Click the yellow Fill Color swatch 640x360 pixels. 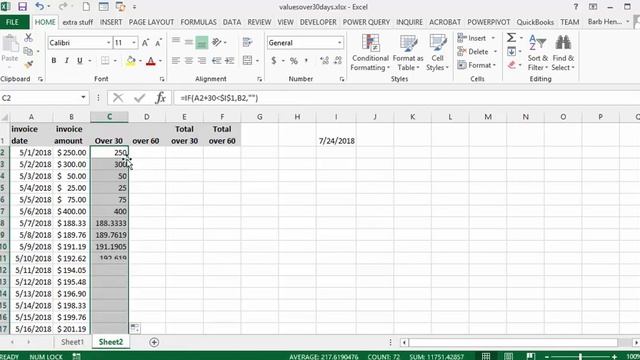coord(131,61)
